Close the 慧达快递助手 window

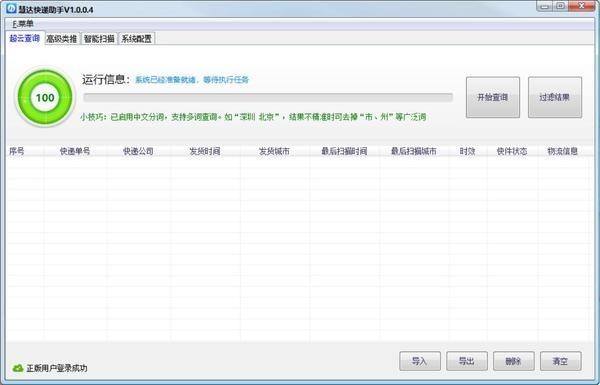(581, 6)
